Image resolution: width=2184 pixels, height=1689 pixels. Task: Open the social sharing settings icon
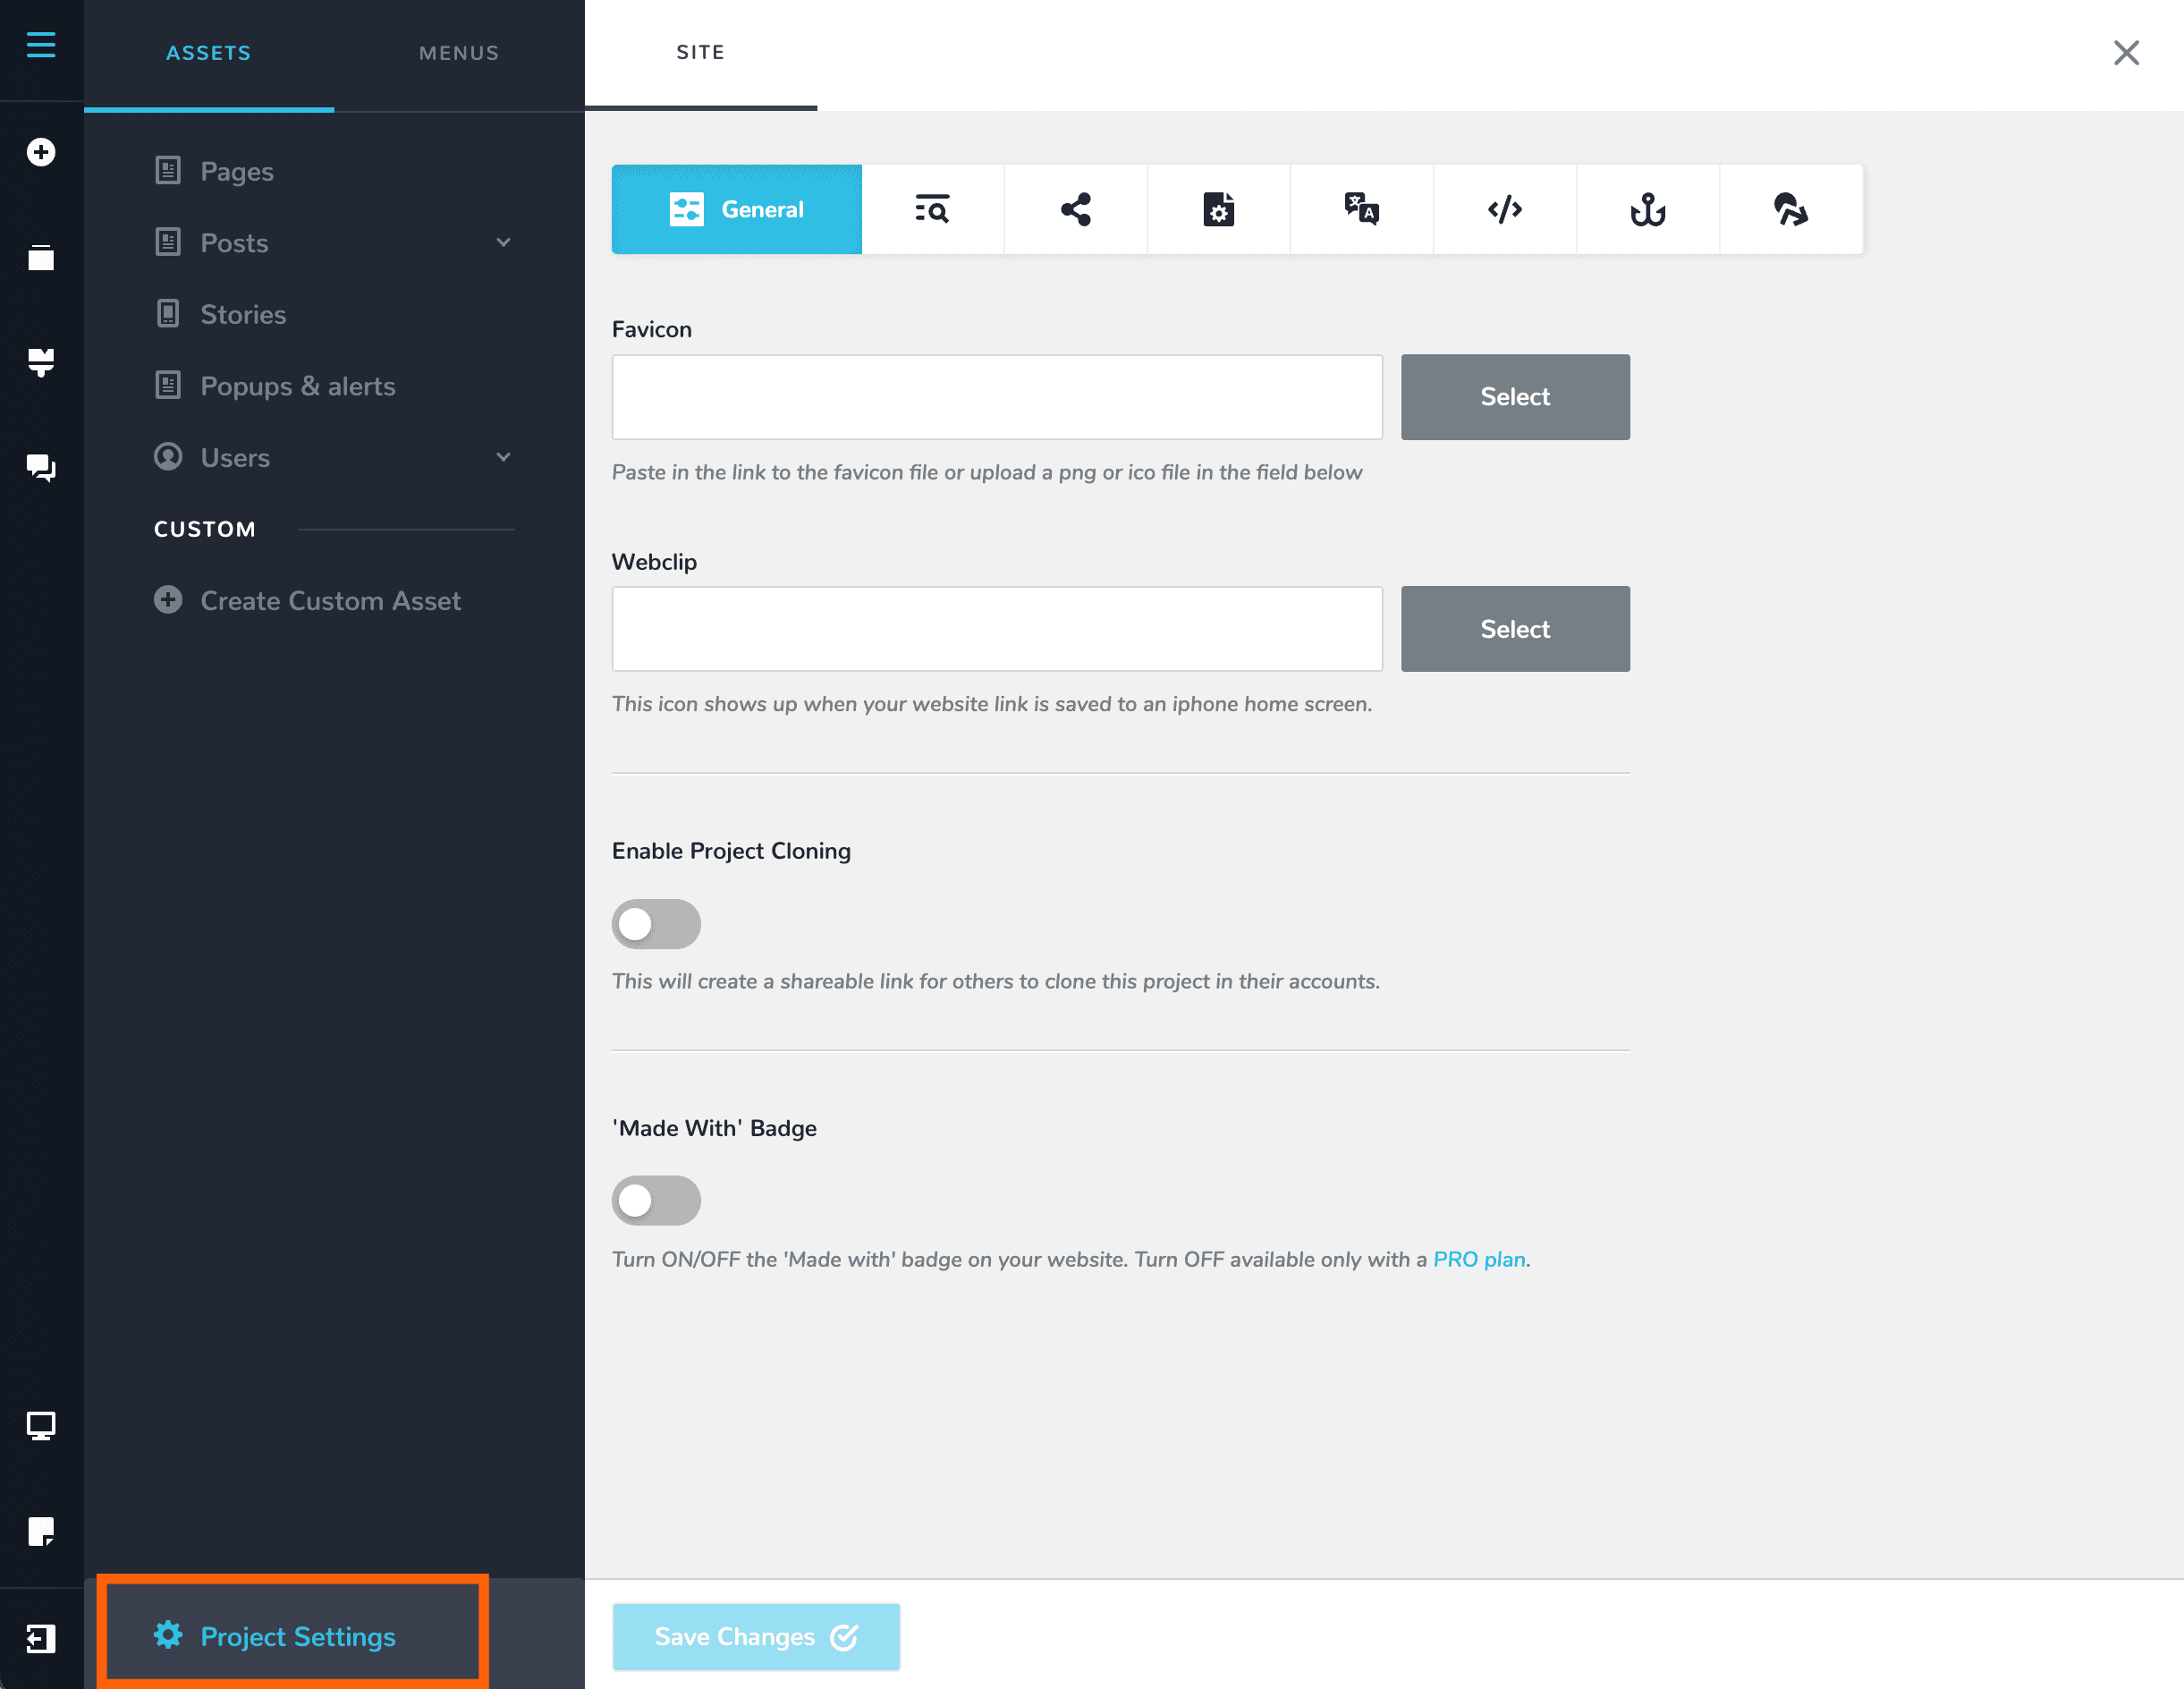pos(1075,209)
